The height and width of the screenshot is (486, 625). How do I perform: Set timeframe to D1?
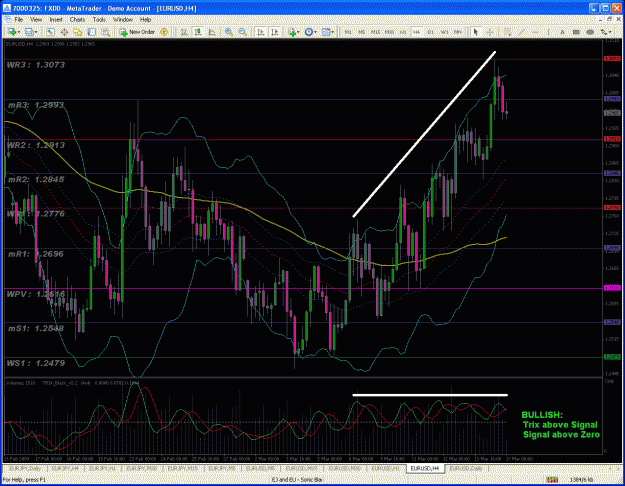[430, 32]
